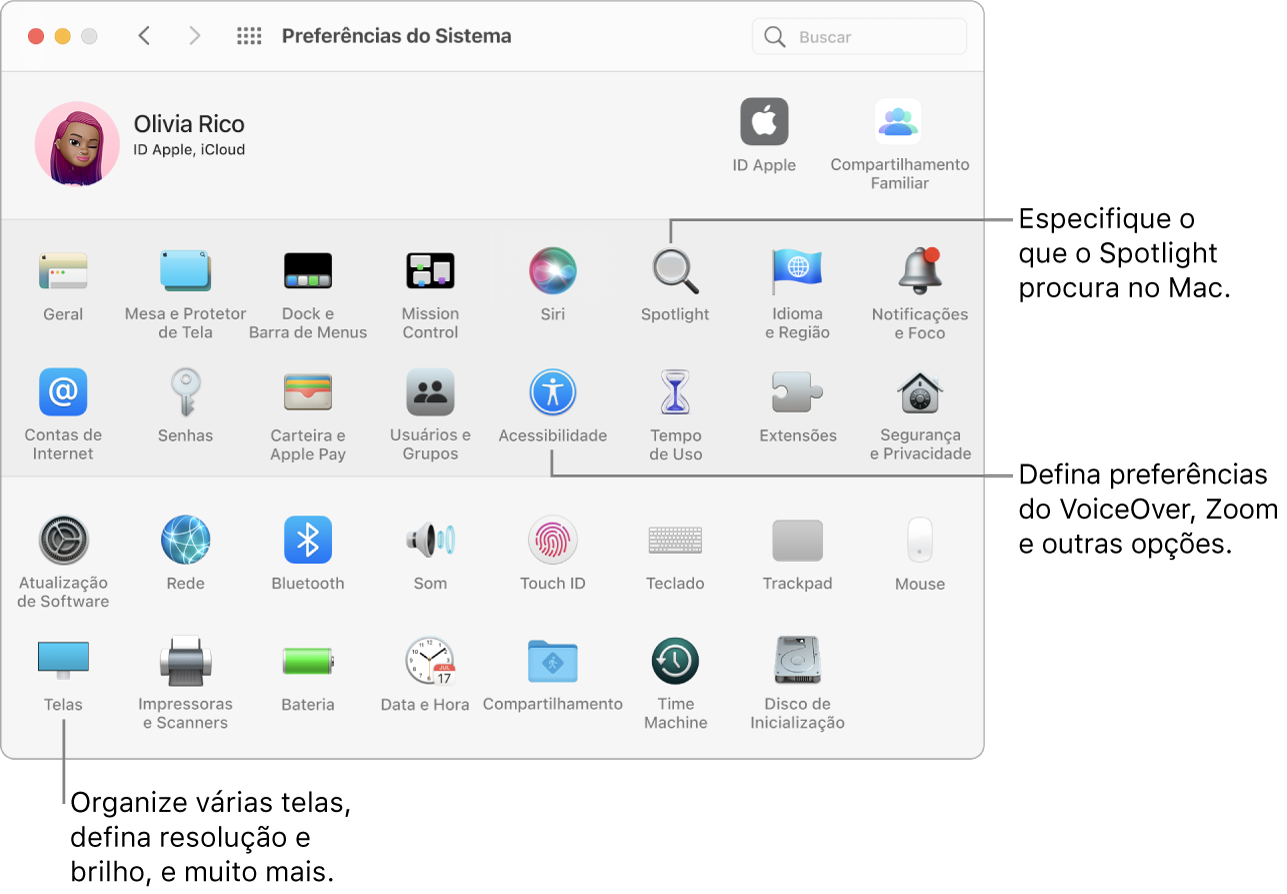Open Notificações e Foco preferences
1287x894 pixels.
920,271
